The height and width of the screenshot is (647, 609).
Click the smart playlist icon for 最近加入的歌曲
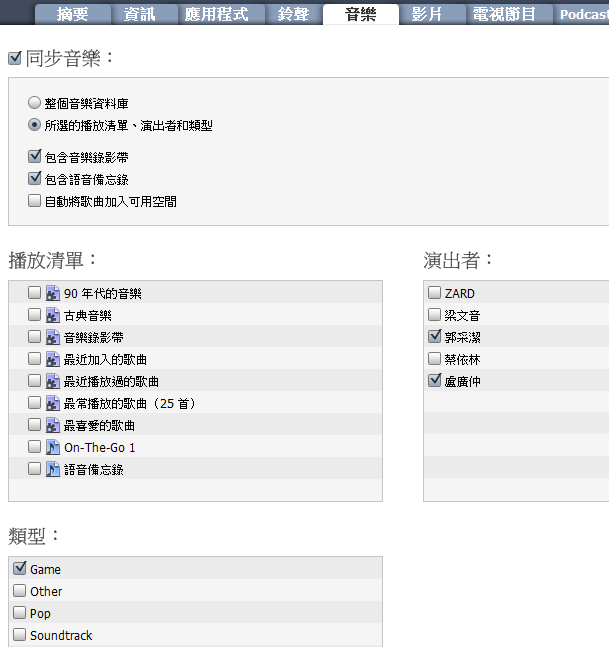pos(53,359)
